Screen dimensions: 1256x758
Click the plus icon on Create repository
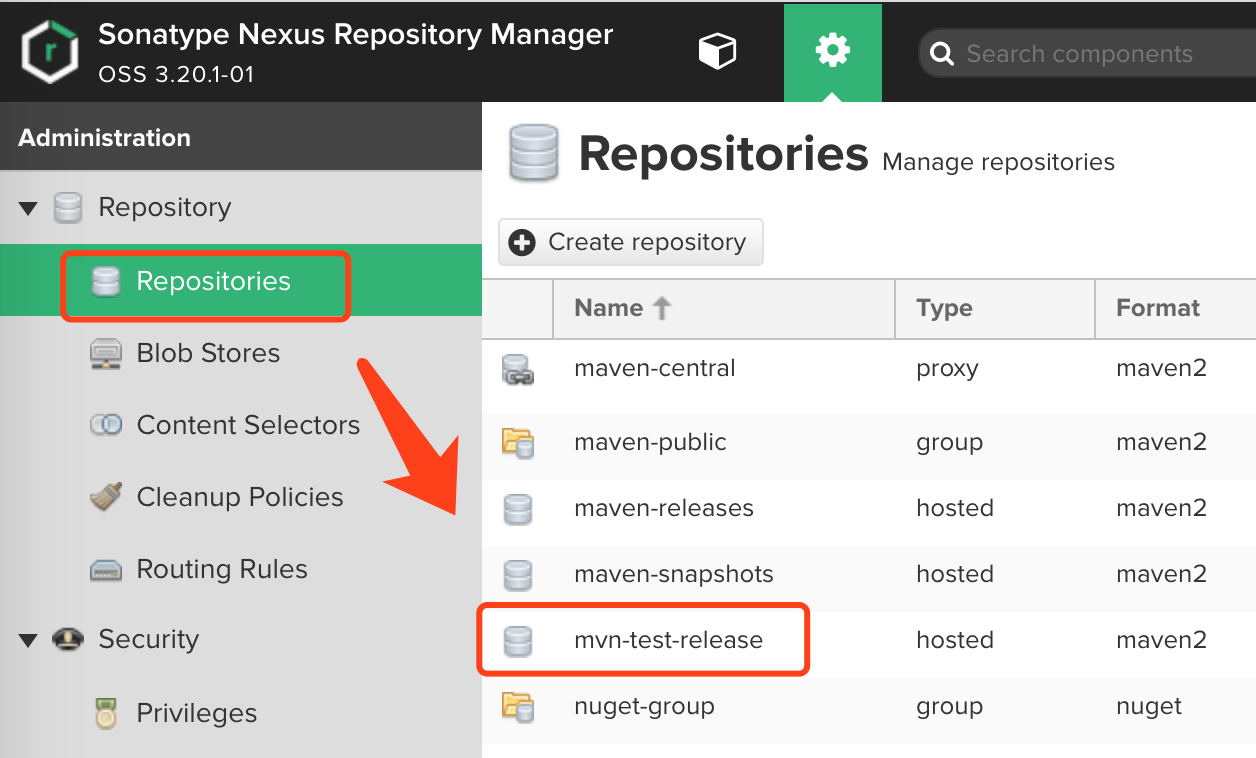tap(522, 242)
